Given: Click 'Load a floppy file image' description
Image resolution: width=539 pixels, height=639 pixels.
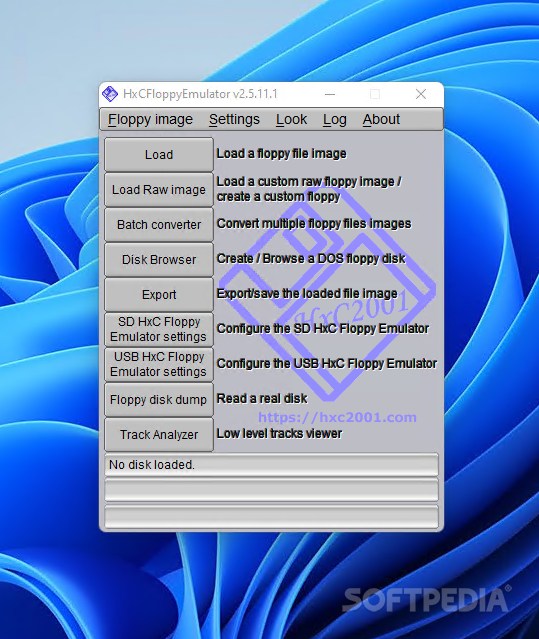Looking at the screenshot, I should [281, 154].
